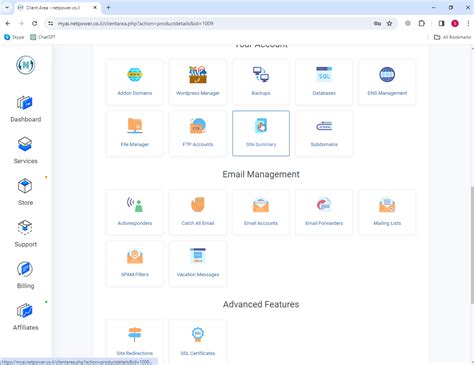
Task: Open FTP Accounts tile
Action: pos(198,133)
